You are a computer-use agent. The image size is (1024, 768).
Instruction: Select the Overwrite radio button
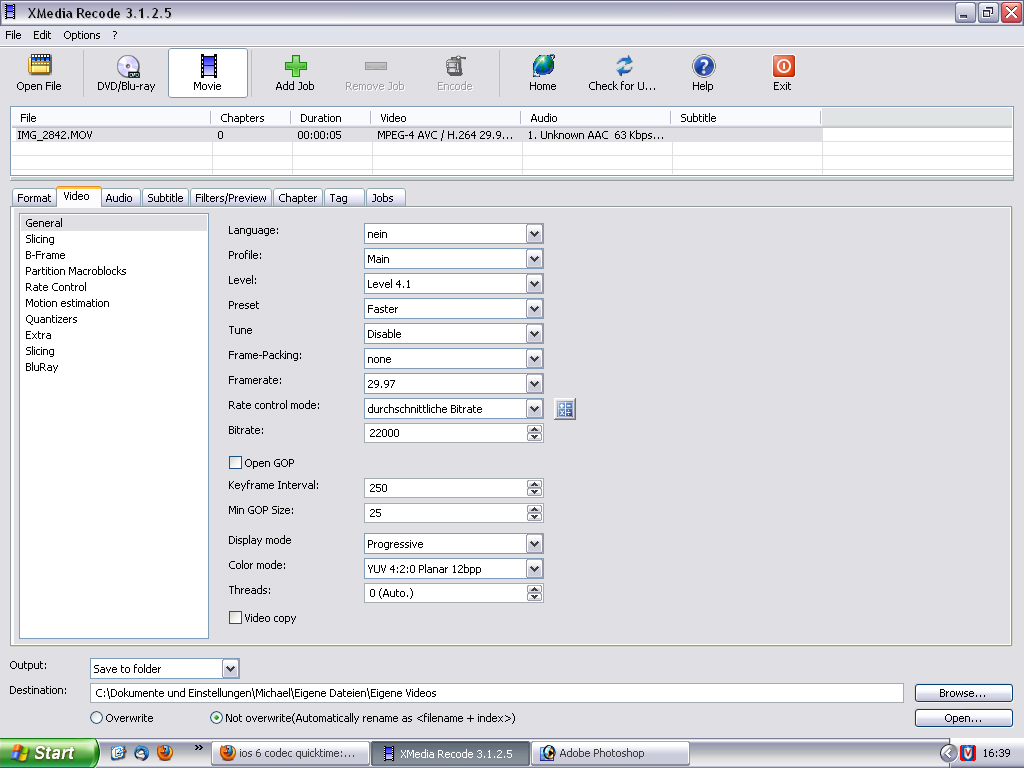pyautogui.click(x=97, y=718)
